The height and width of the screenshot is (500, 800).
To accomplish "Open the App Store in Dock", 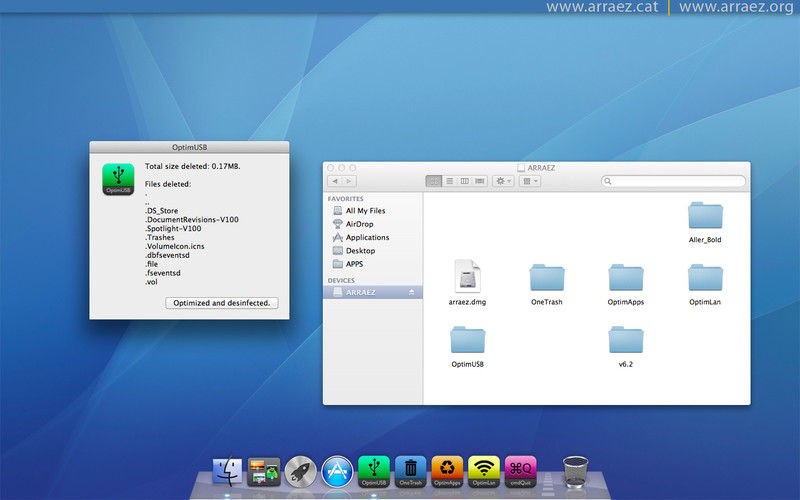I will 337,471.
